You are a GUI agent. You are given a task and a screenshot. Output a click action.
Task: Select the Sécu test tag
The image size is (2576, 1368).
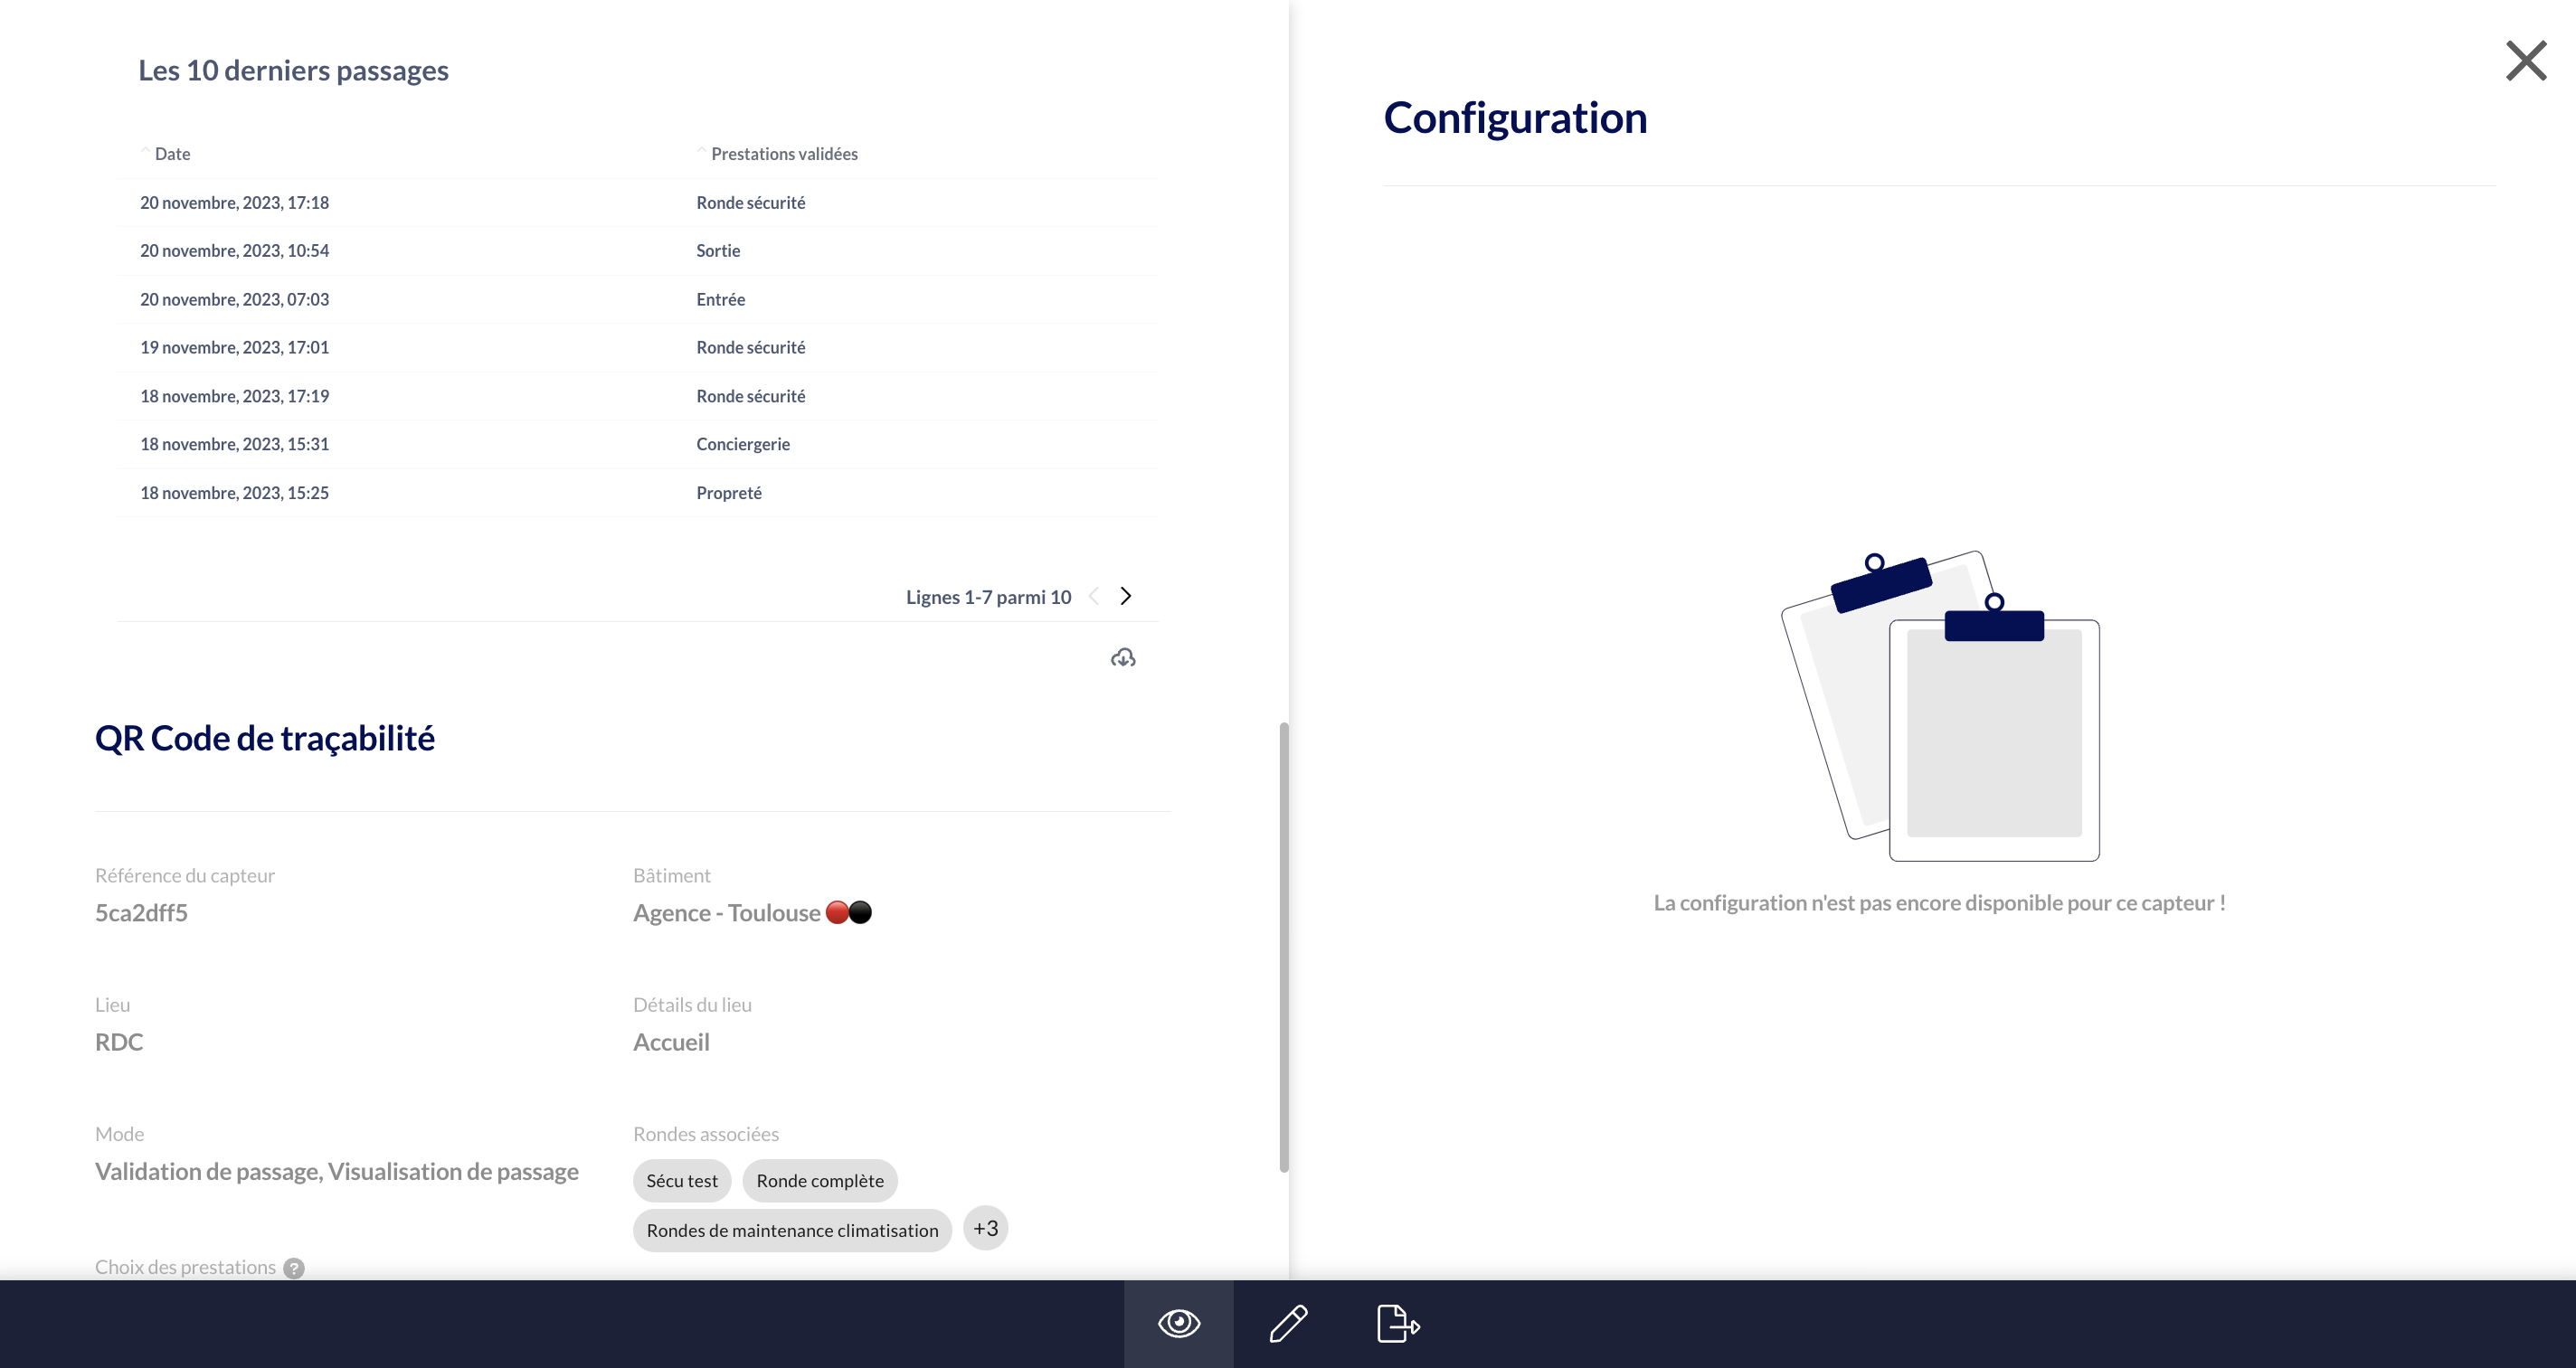[x=681, y=1181]
